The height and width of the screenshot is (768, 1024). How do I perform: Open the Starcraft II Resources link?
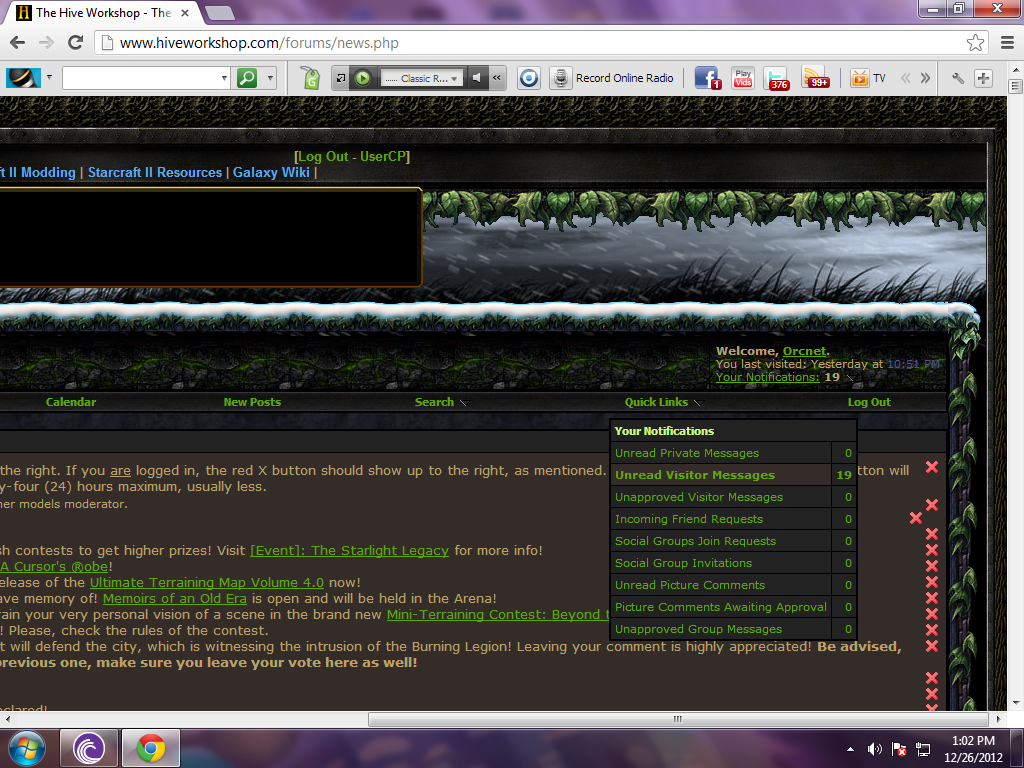coord(155,172)
